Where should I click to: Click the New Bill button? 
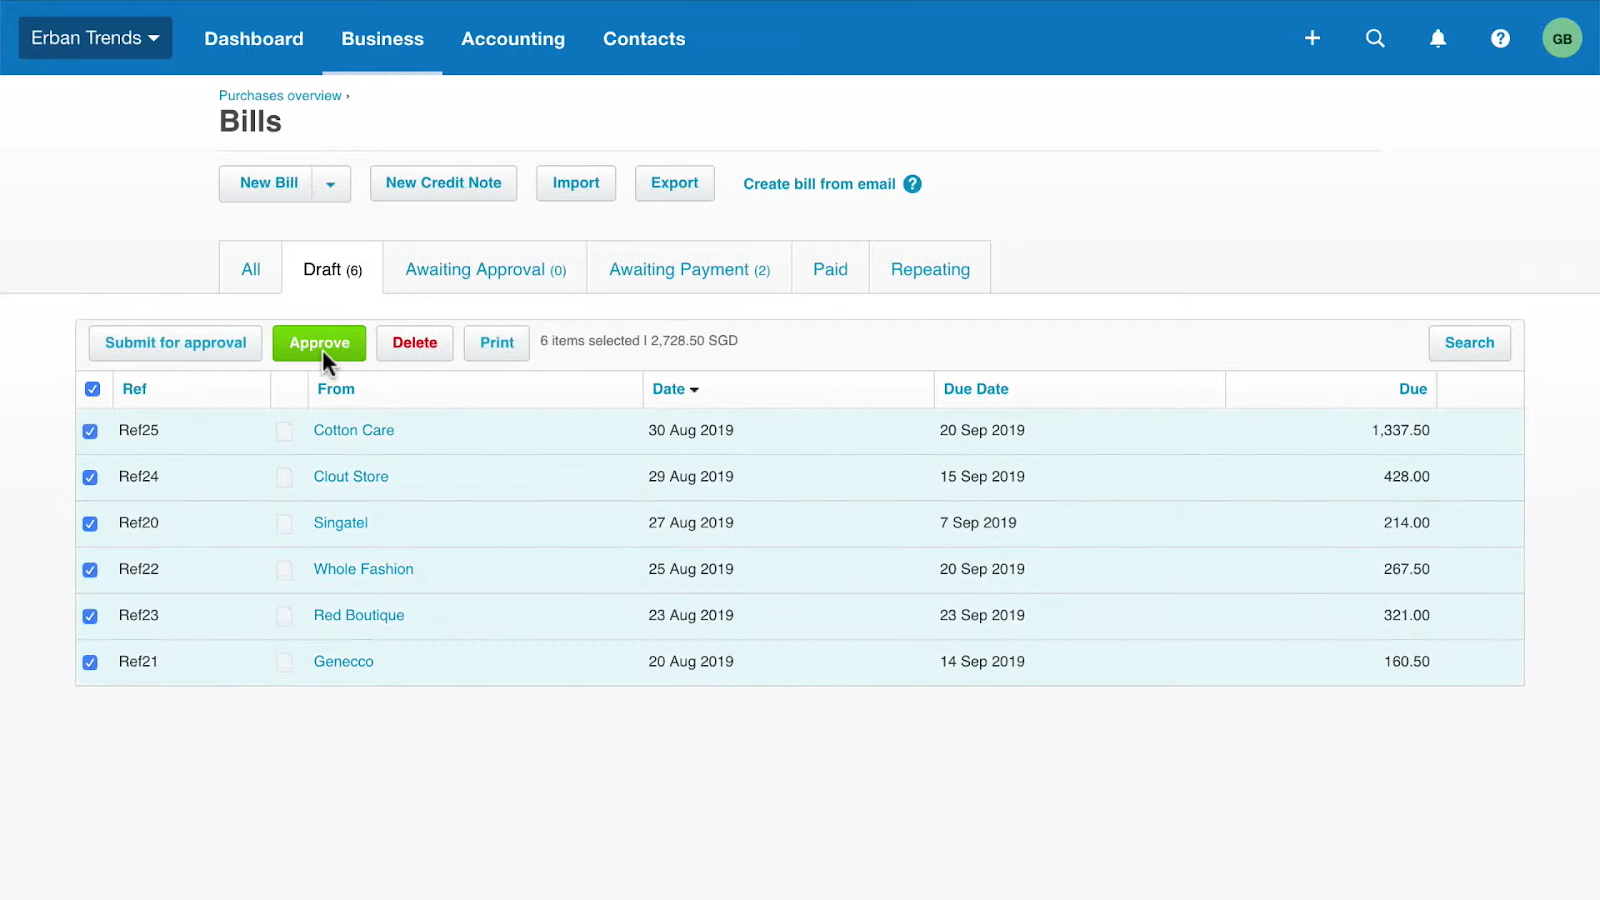pos(268,183)
